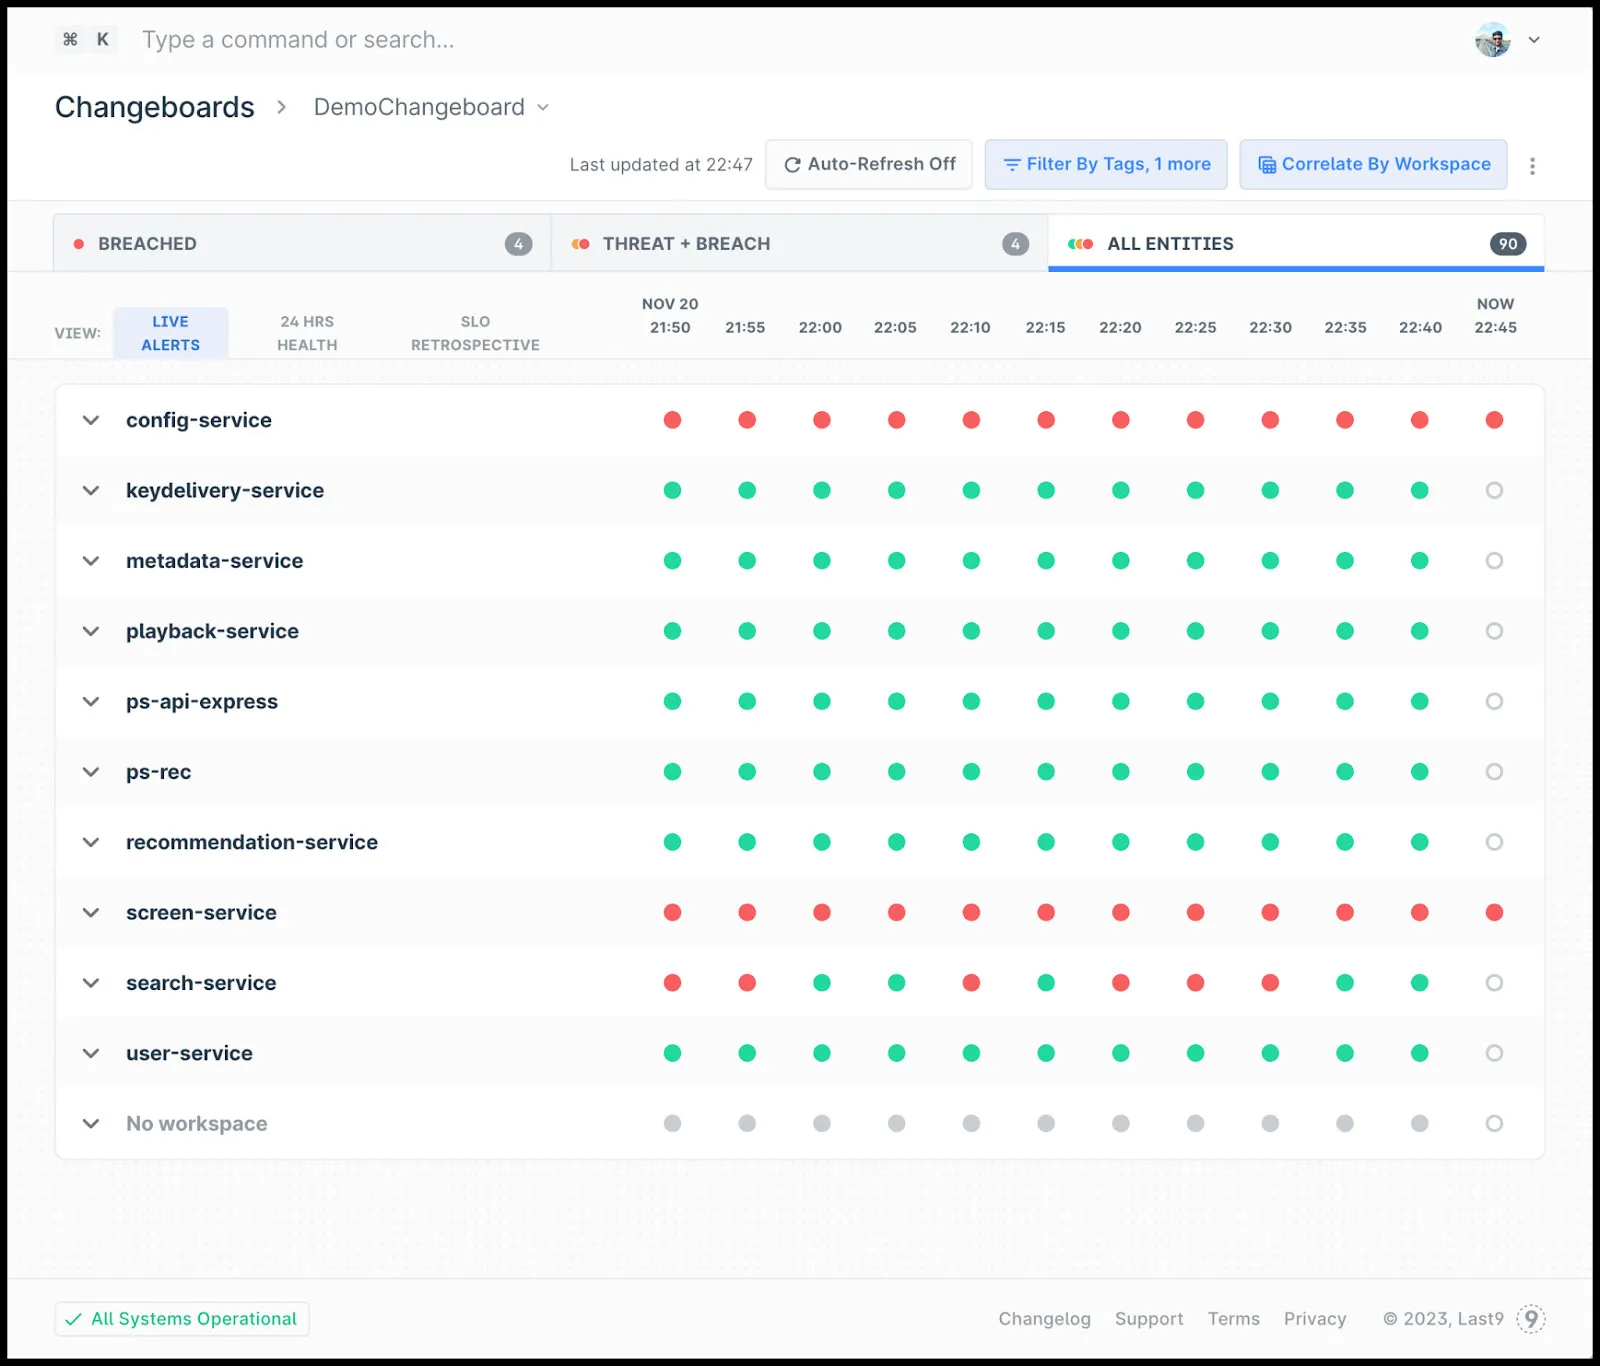The width and height of the screenshot is (1600, 1366).
Task: Click the recommendation-service name label
Action: pyautogui.click(x=252, y=842)
